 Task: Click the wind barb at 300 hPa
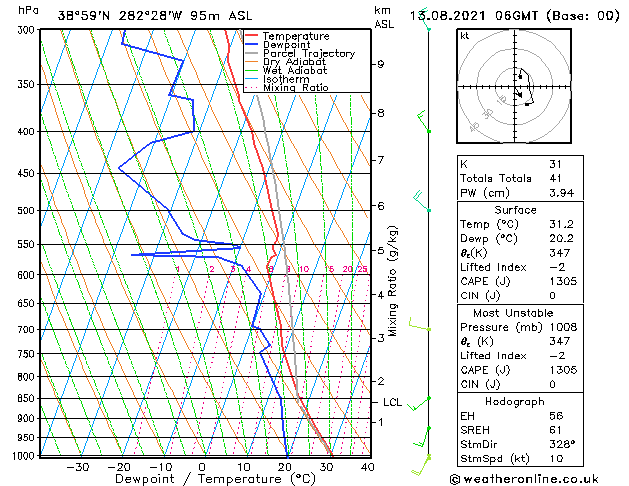(x=425, y=19)
